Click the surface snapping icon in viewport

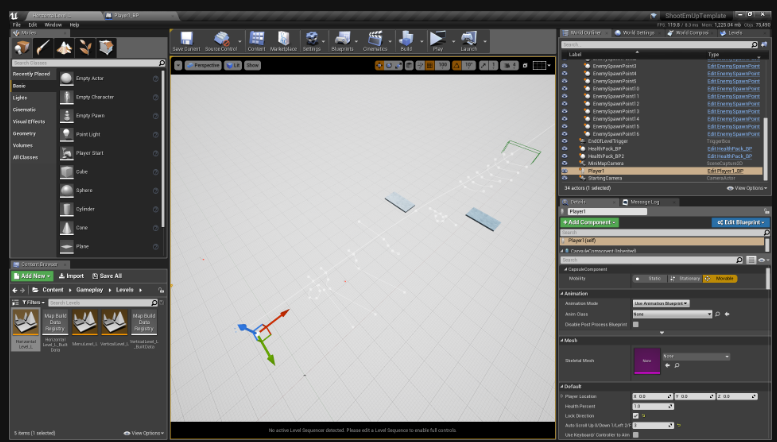pyautogui.click(x=420, y=65)
